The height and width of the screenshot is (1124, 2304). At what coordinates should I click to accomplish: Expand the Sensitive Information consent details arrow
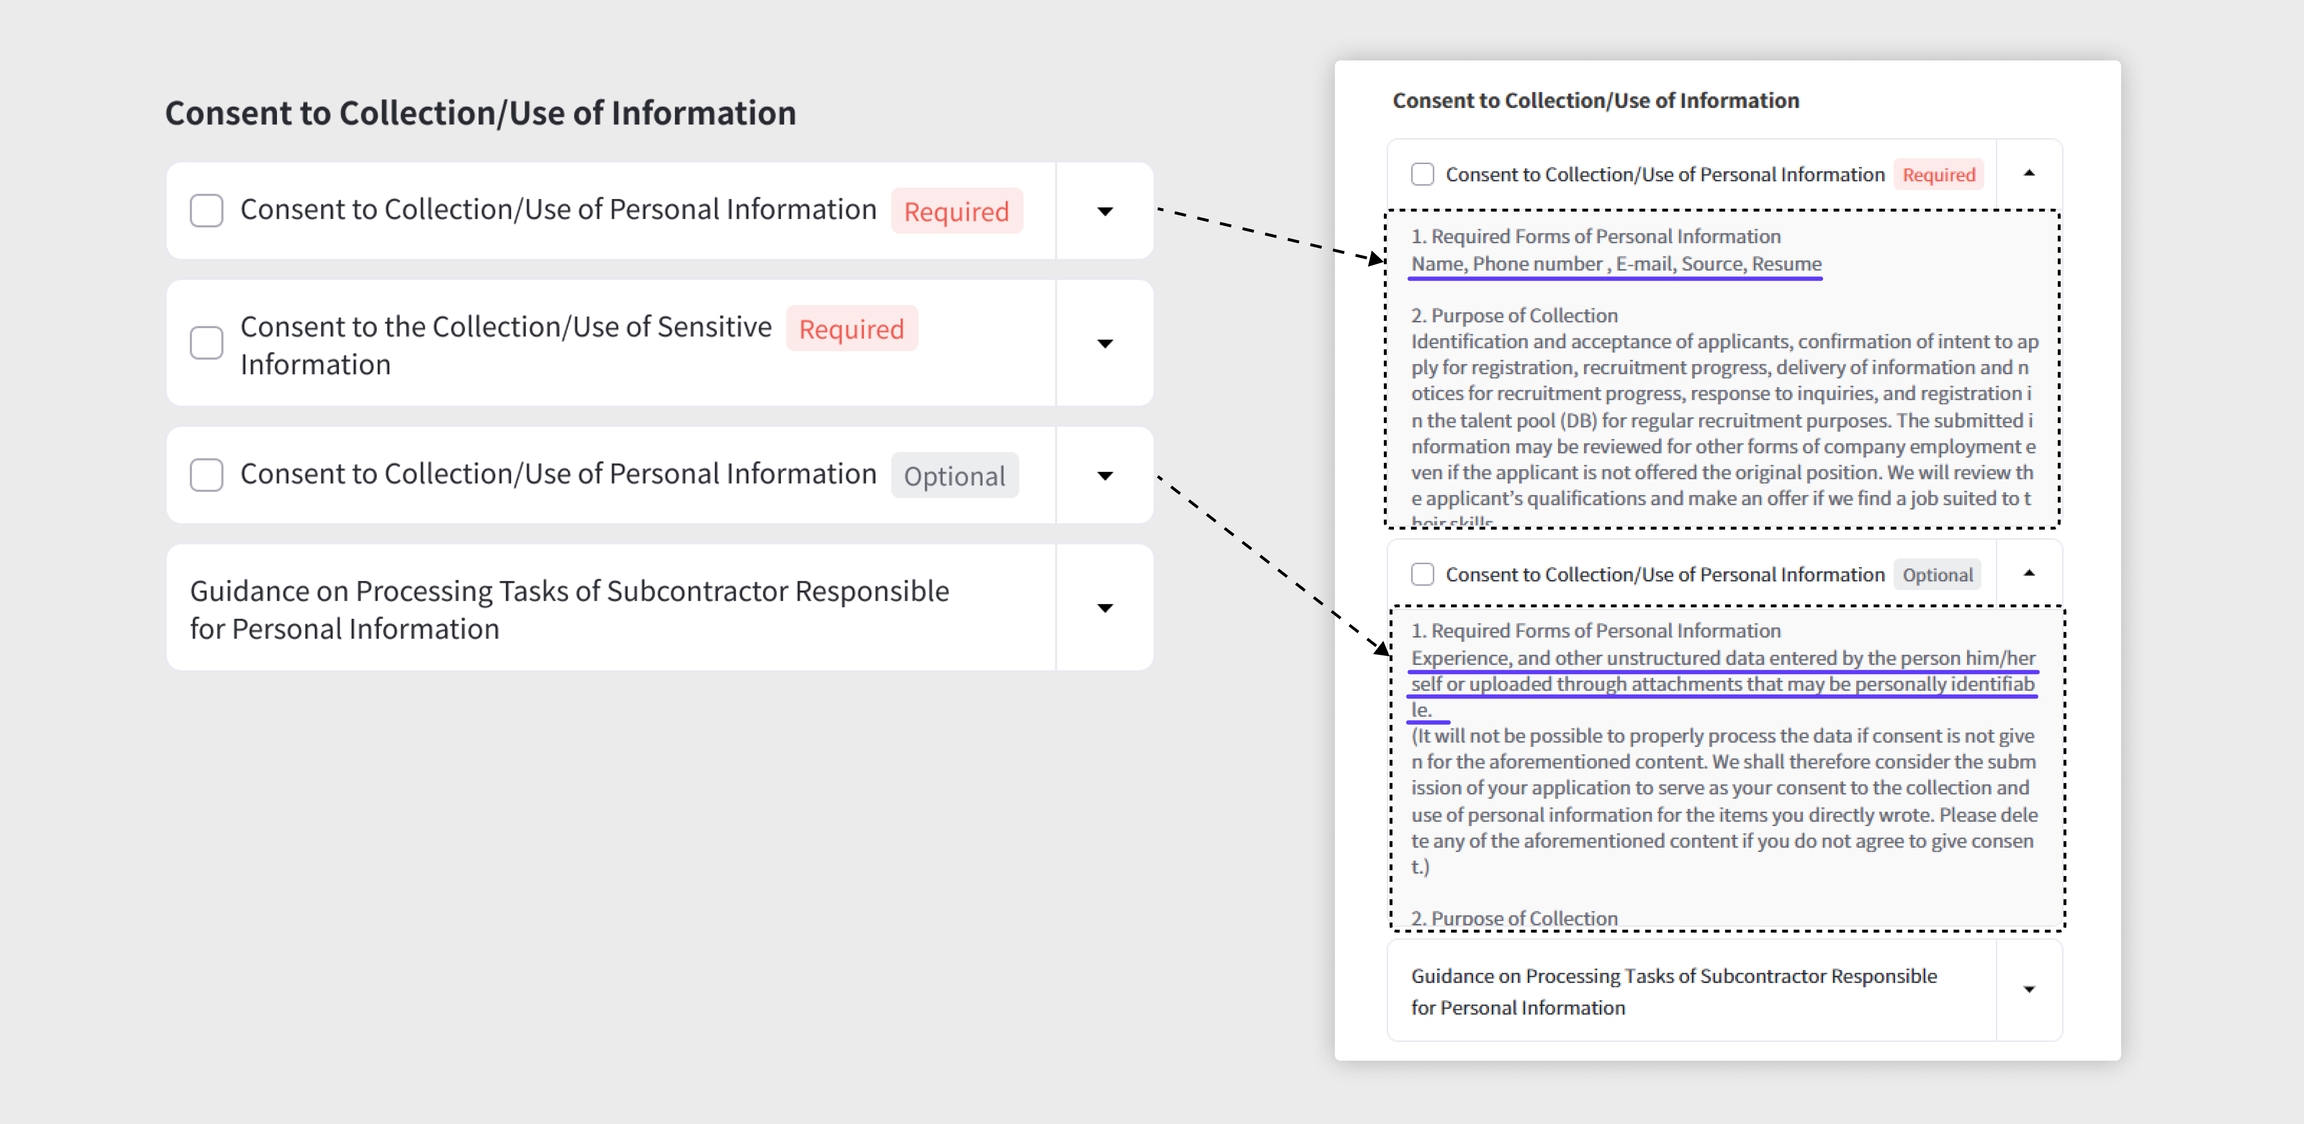click(x=1104, y=343)
